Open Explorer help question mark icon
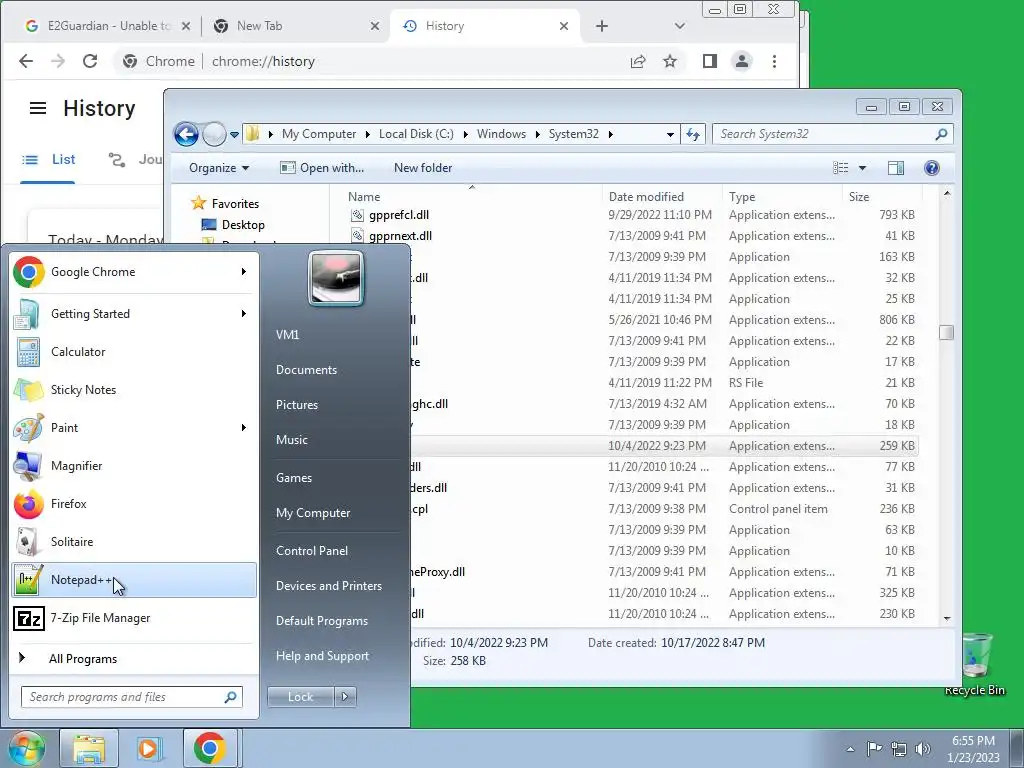 [x=932, y=168]
